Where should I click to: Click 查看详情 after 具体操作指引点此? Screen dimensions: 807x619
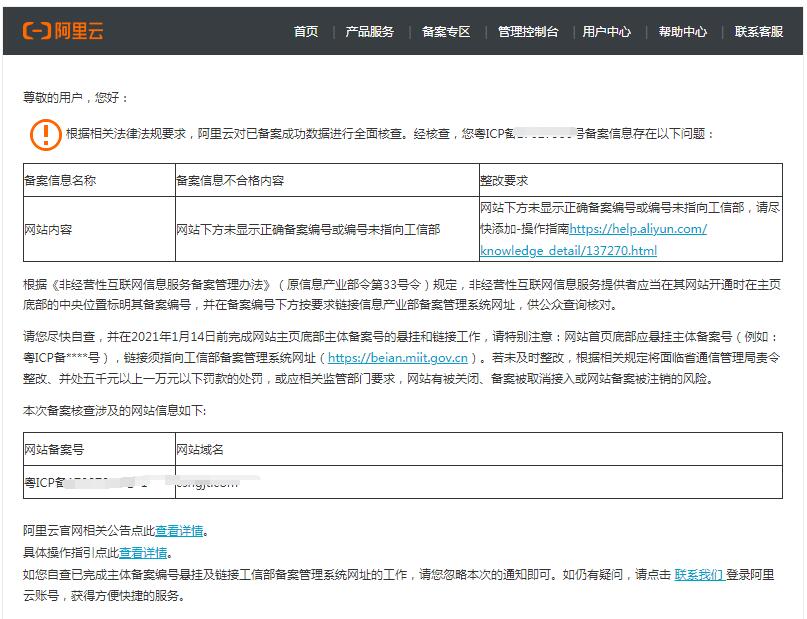pos(143,553)
